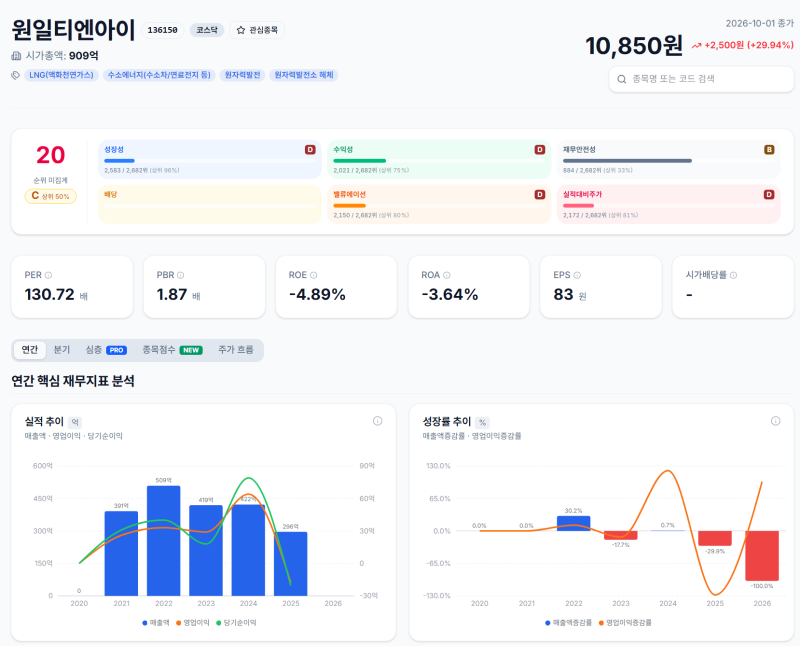Open the PBR info tooltip icon
Screen dimensions: 800x646
coord(181,275)
